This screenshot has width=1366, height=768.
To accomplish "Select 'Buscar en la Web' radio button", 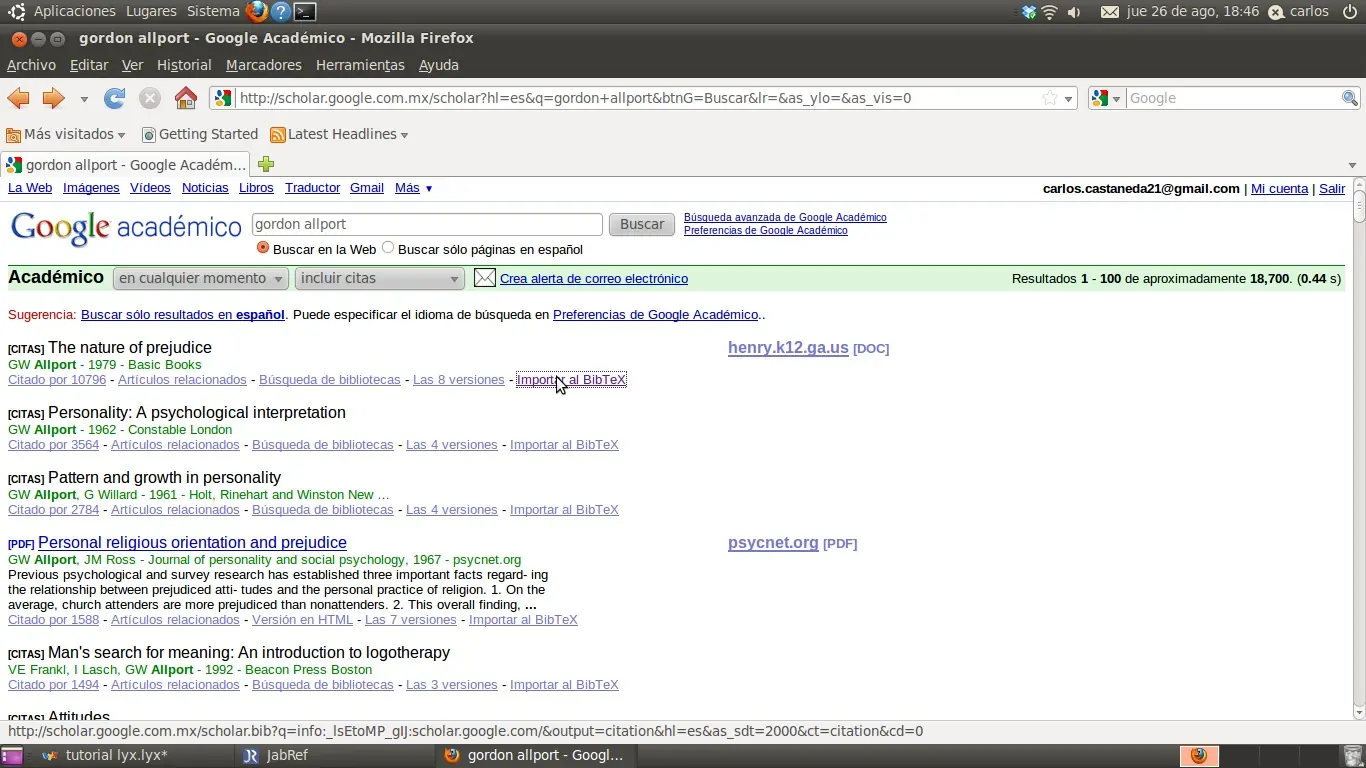I will click(263, 248).
